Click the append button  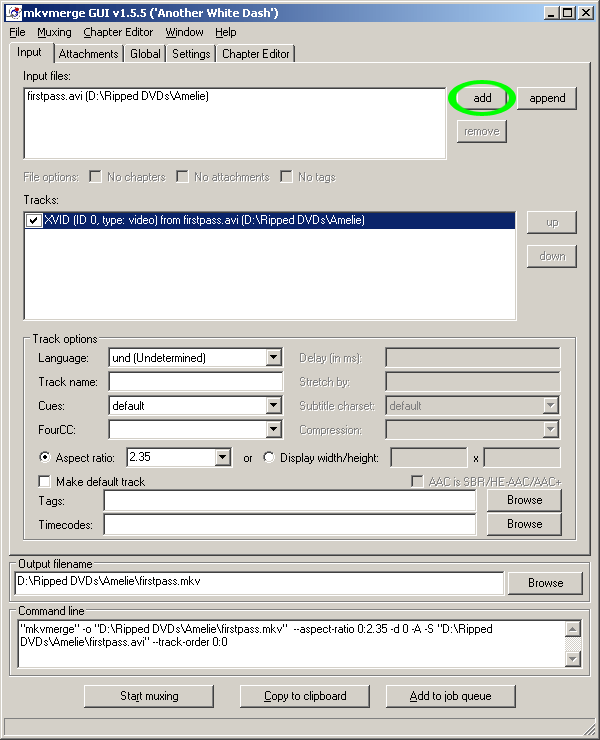pos(547,98)
